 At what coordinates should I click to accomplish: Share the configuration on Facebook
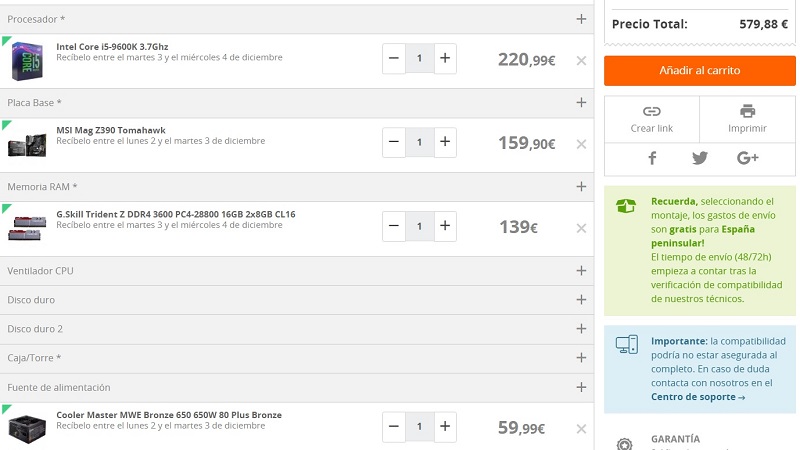click(x=652, y=158)
